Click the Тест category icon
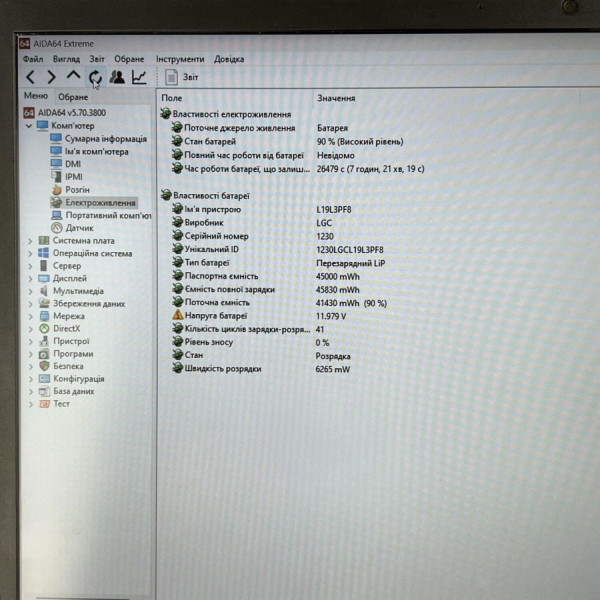Viewport: 600px width, 600px height. [44, 404]
